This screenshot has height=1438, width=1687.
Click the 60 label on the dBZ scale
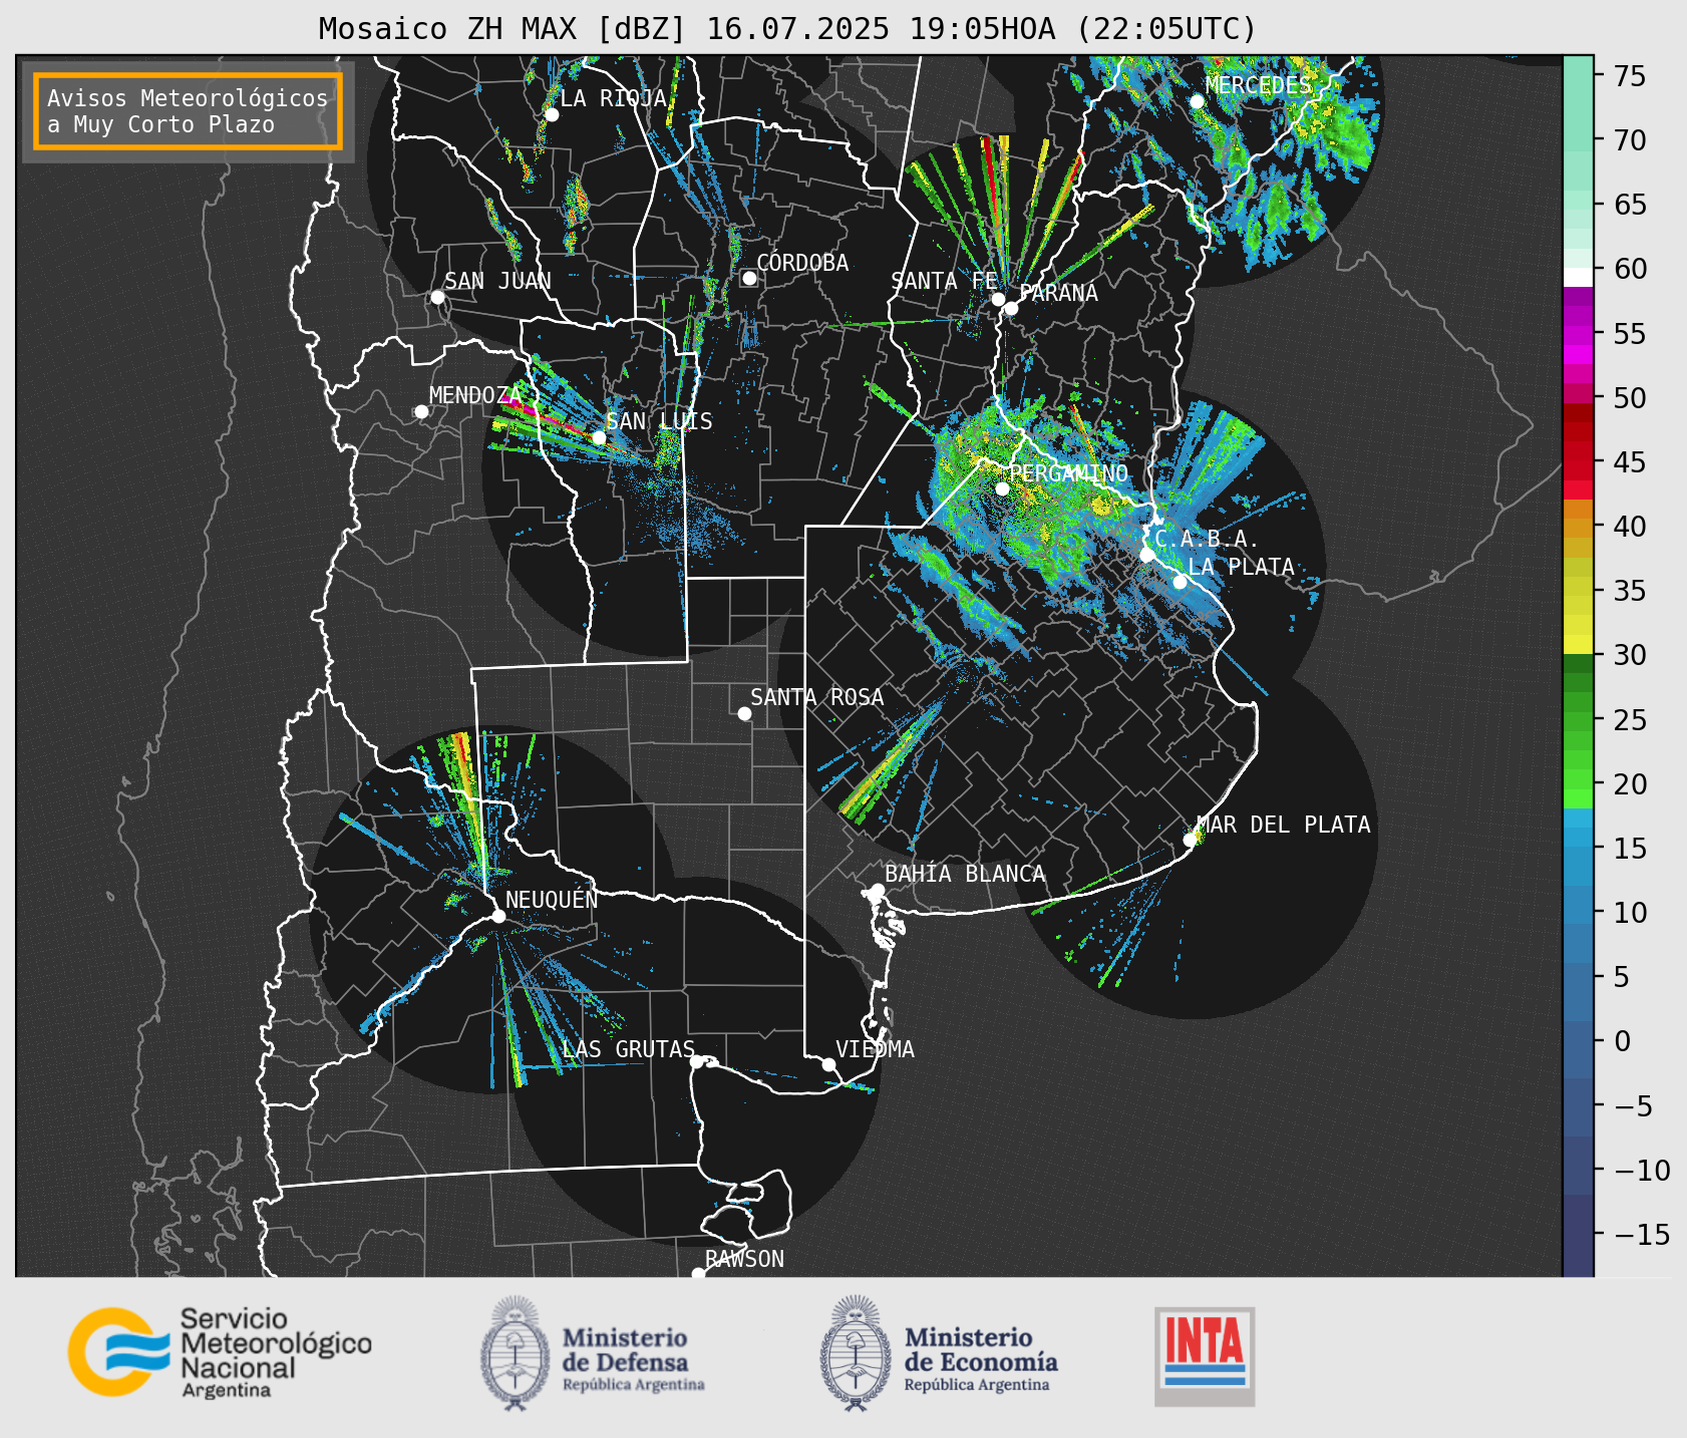[x=1629, y=269]
